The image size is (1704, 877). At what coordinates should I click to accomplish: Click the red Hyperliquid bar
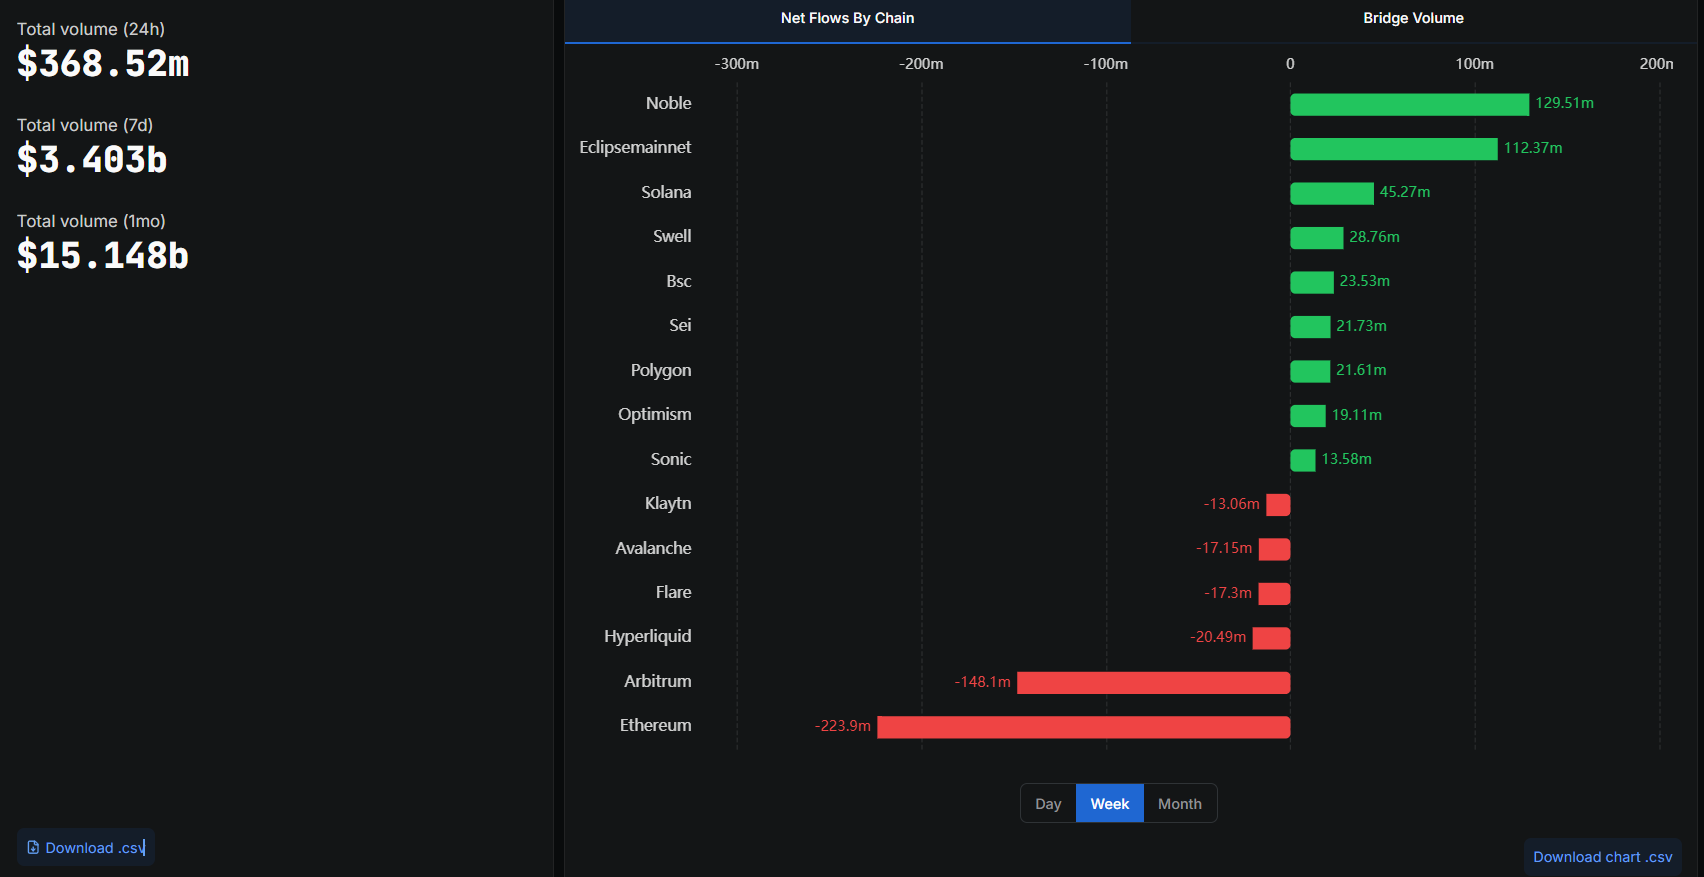tap(1271, 638)
